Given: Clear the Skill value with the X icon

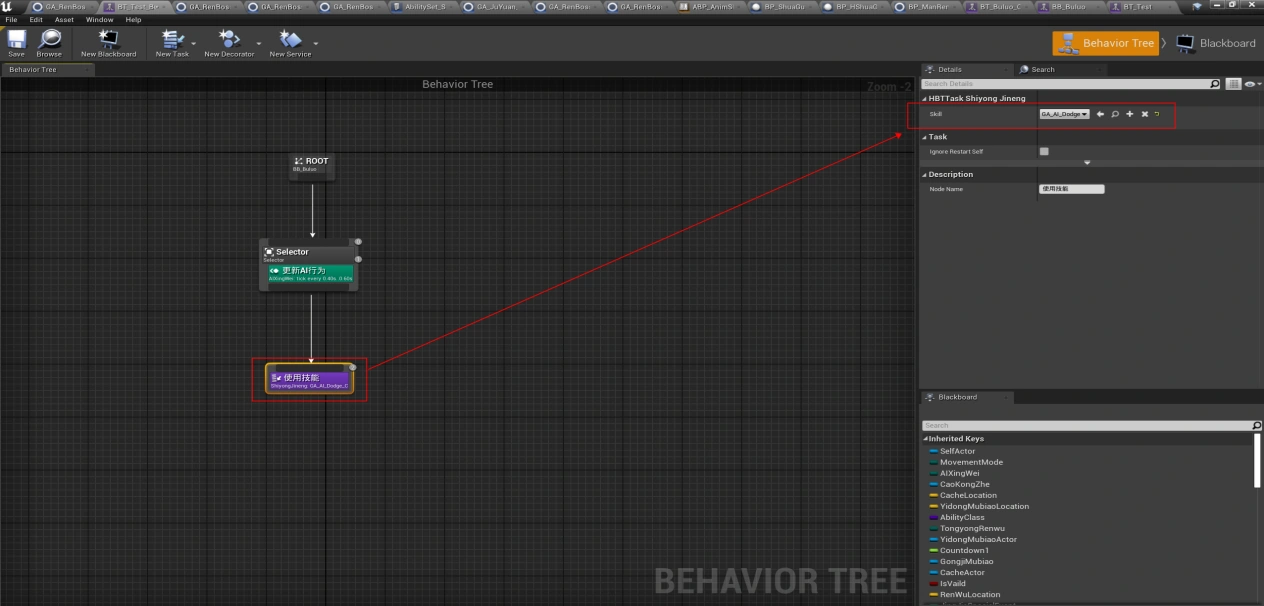Looking at the screenshot, I should pyautogui.click(x=1145, y=114).
